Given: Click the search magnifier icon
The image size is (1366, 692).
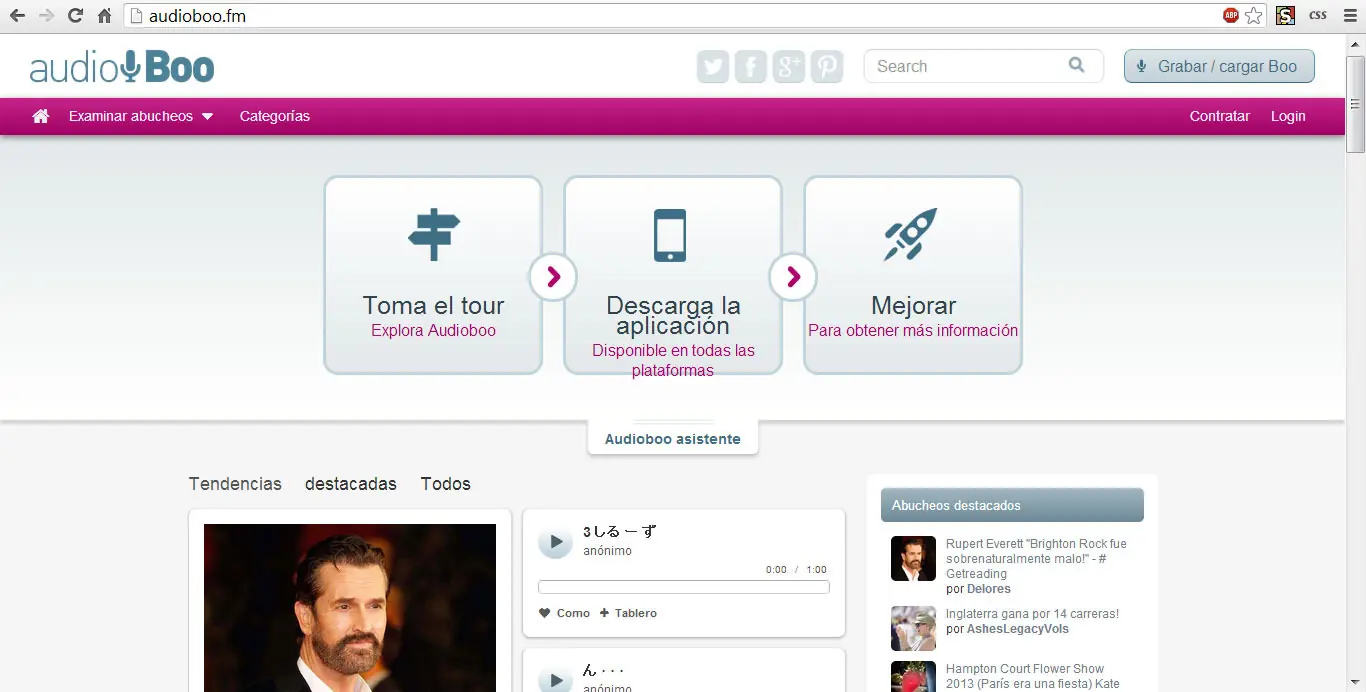Looking at the screenshot, I should pos(1076,65).
